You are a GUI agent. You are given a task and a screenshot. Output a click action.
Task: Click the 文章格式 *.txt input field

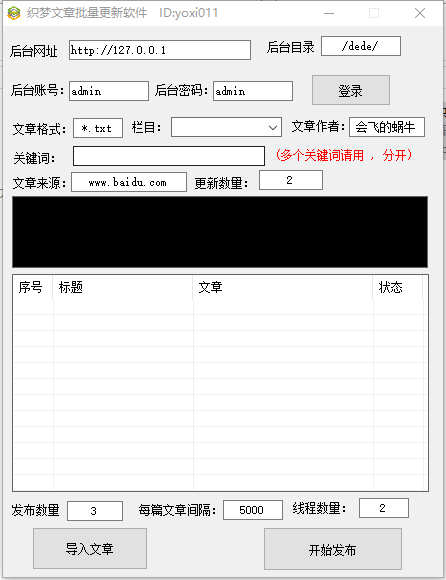98,128
